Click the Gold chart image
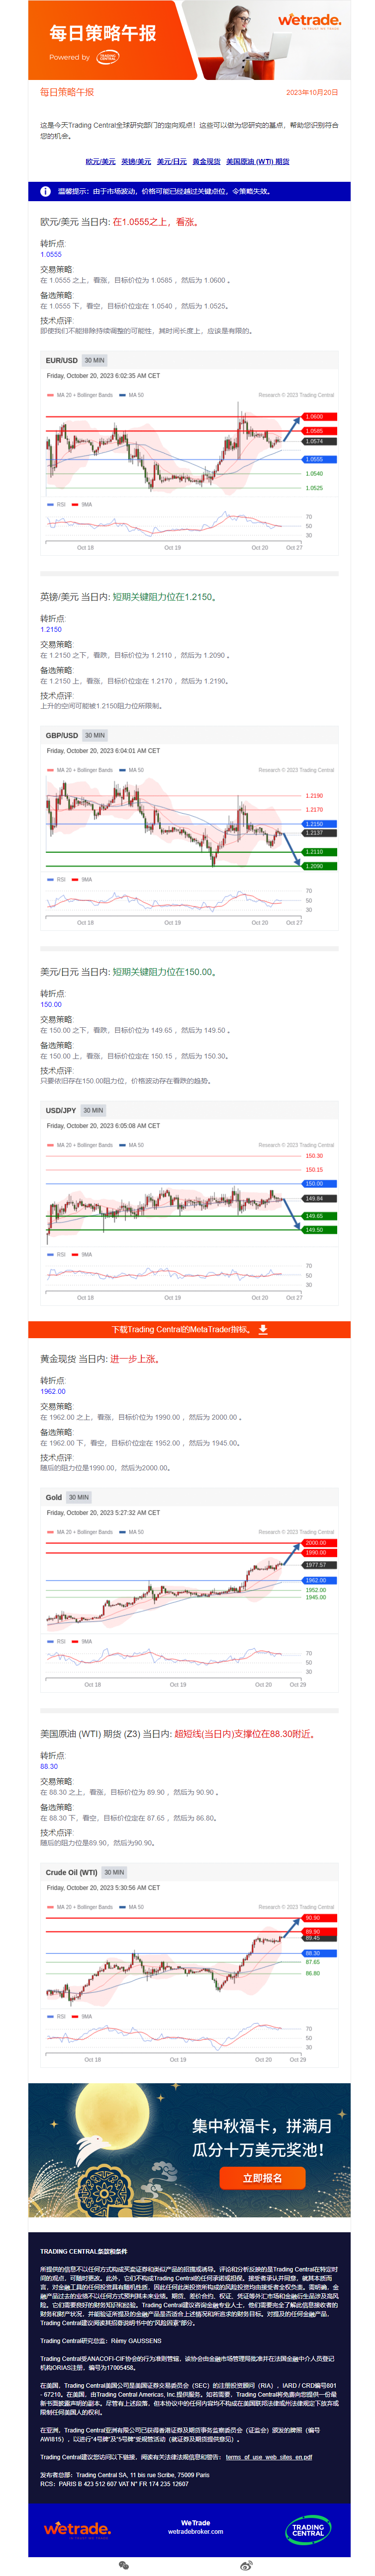The image size is (375, 2576). 190,1590
